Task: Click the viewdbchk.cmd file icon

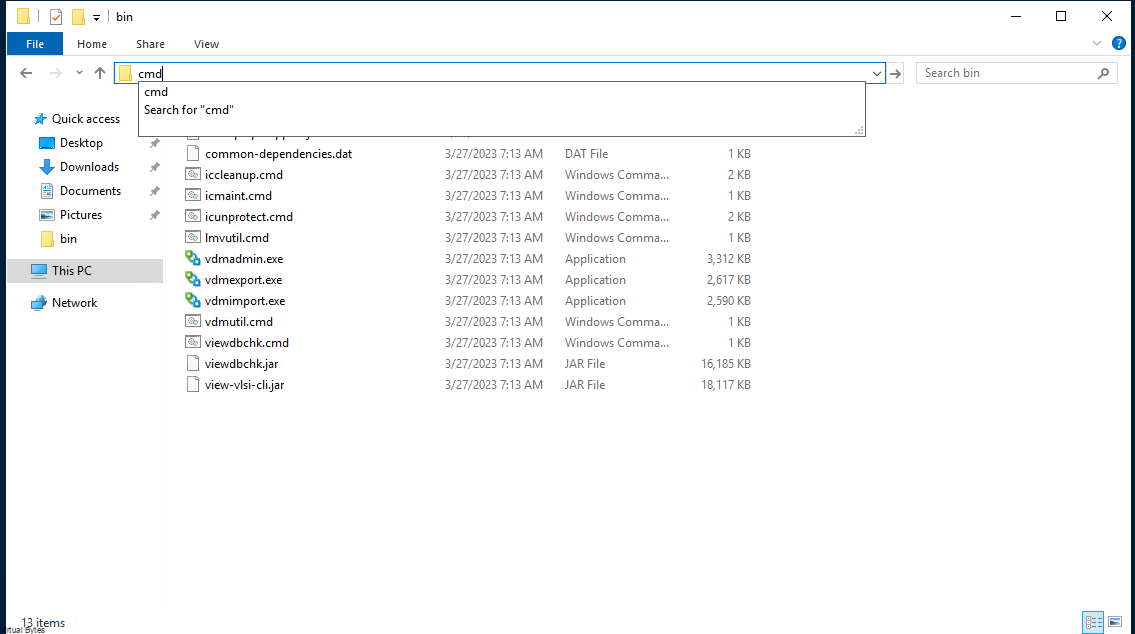Action: click(192, 342)
